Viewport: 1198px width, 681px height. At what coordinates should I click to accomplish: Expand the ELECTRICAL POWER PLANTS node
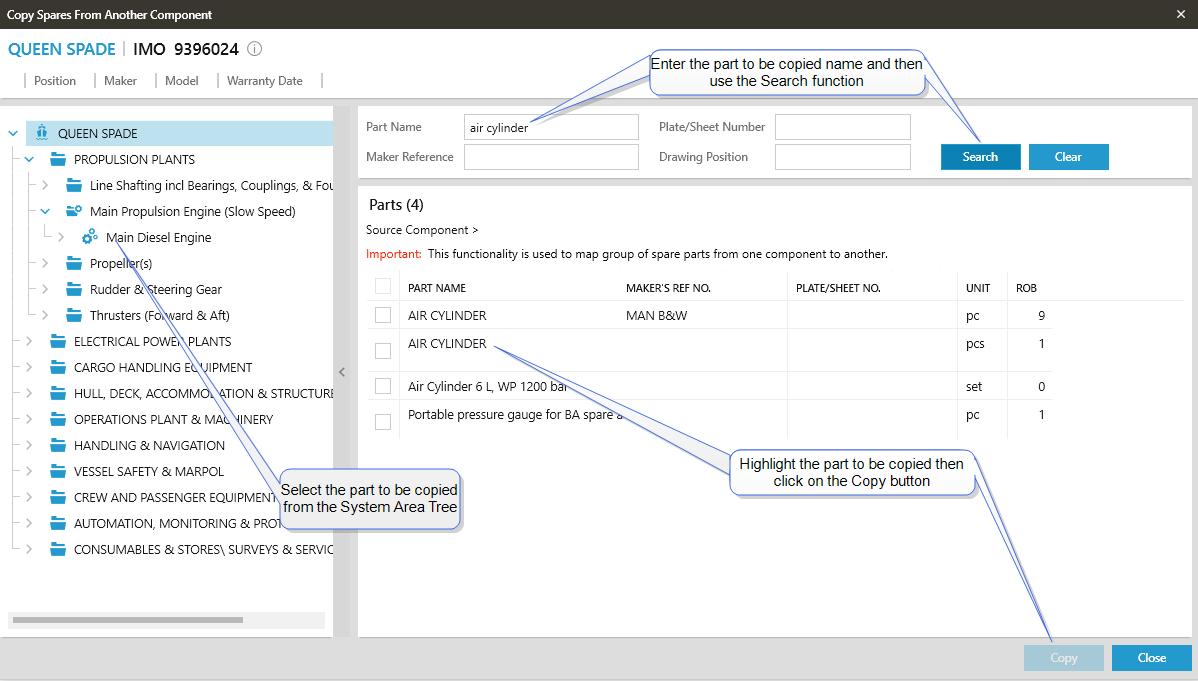pyautogui.click(x=29, y=341)
